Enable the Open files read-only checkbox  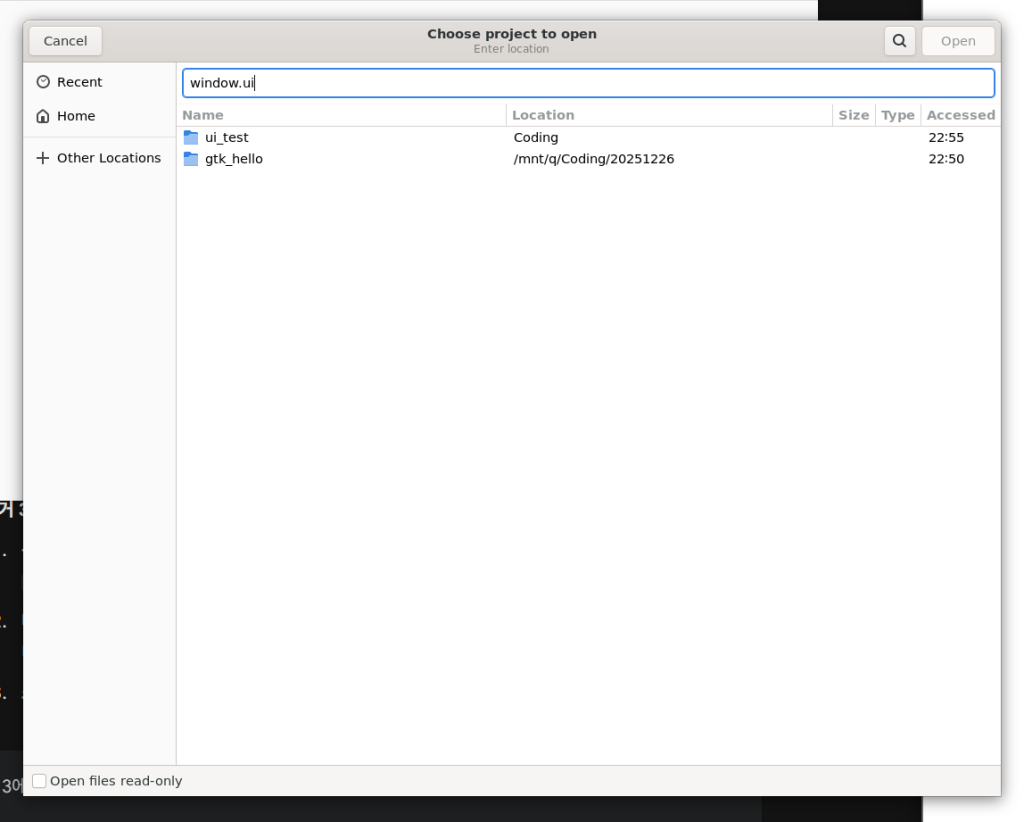tap(39, 781)
